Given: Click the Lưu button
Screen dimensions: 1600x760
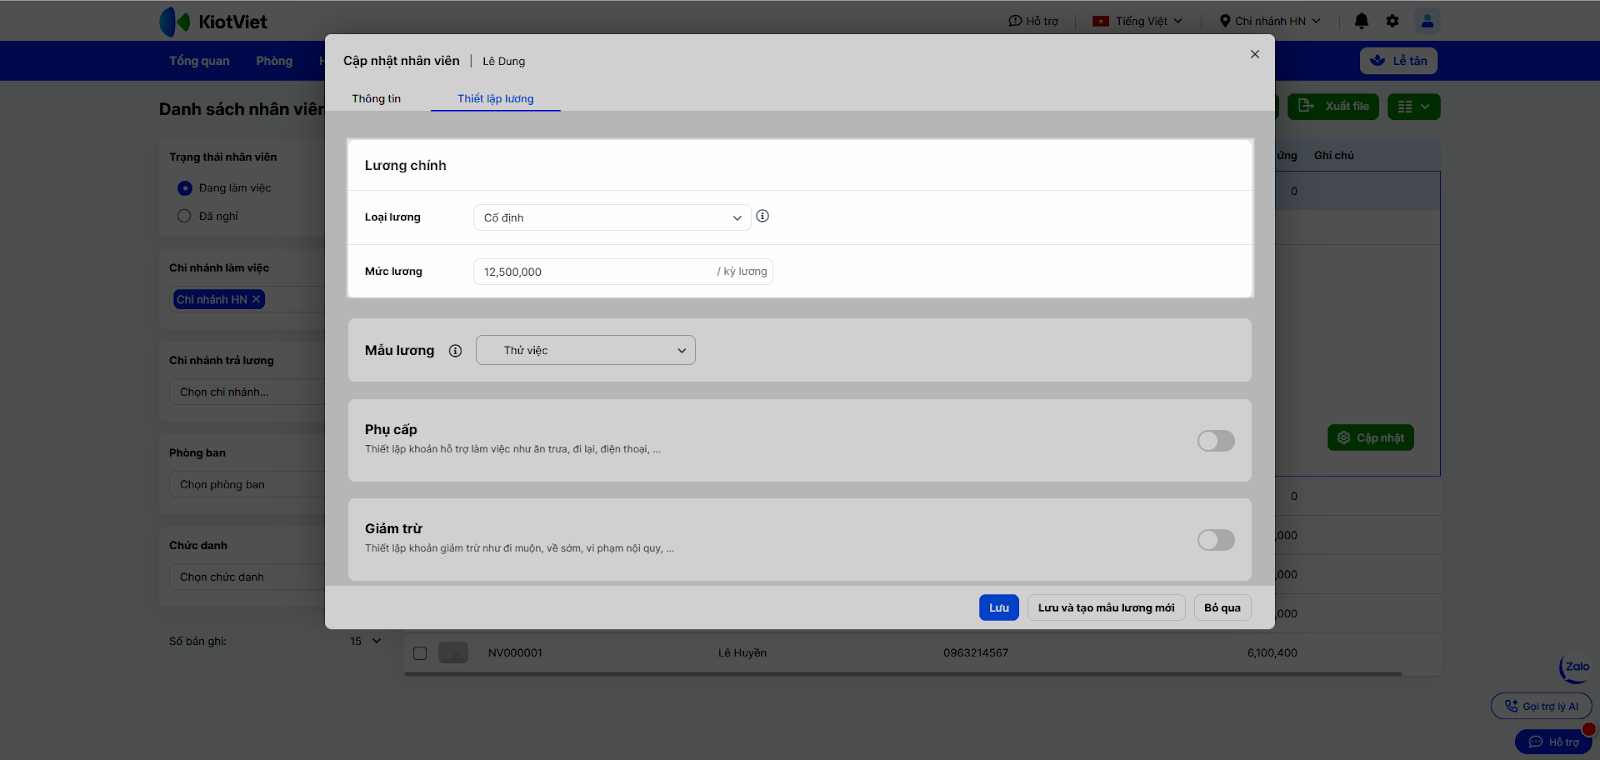Looking at the screenshot, I should 998,608.
